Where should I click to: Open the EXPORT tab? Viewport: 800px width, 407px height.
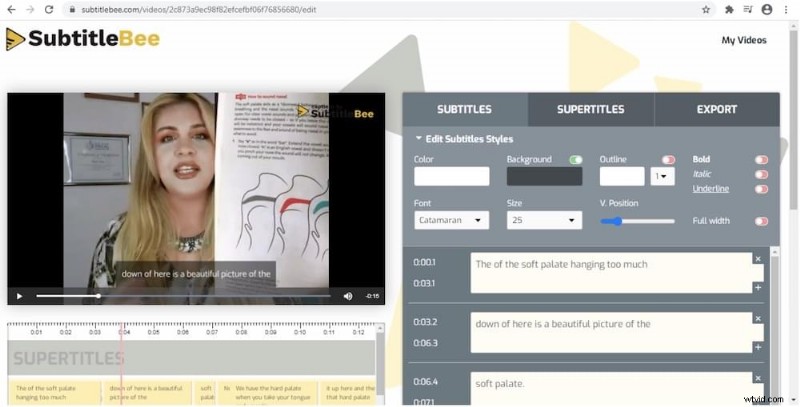pyautogui.click(x=717, y=109)
